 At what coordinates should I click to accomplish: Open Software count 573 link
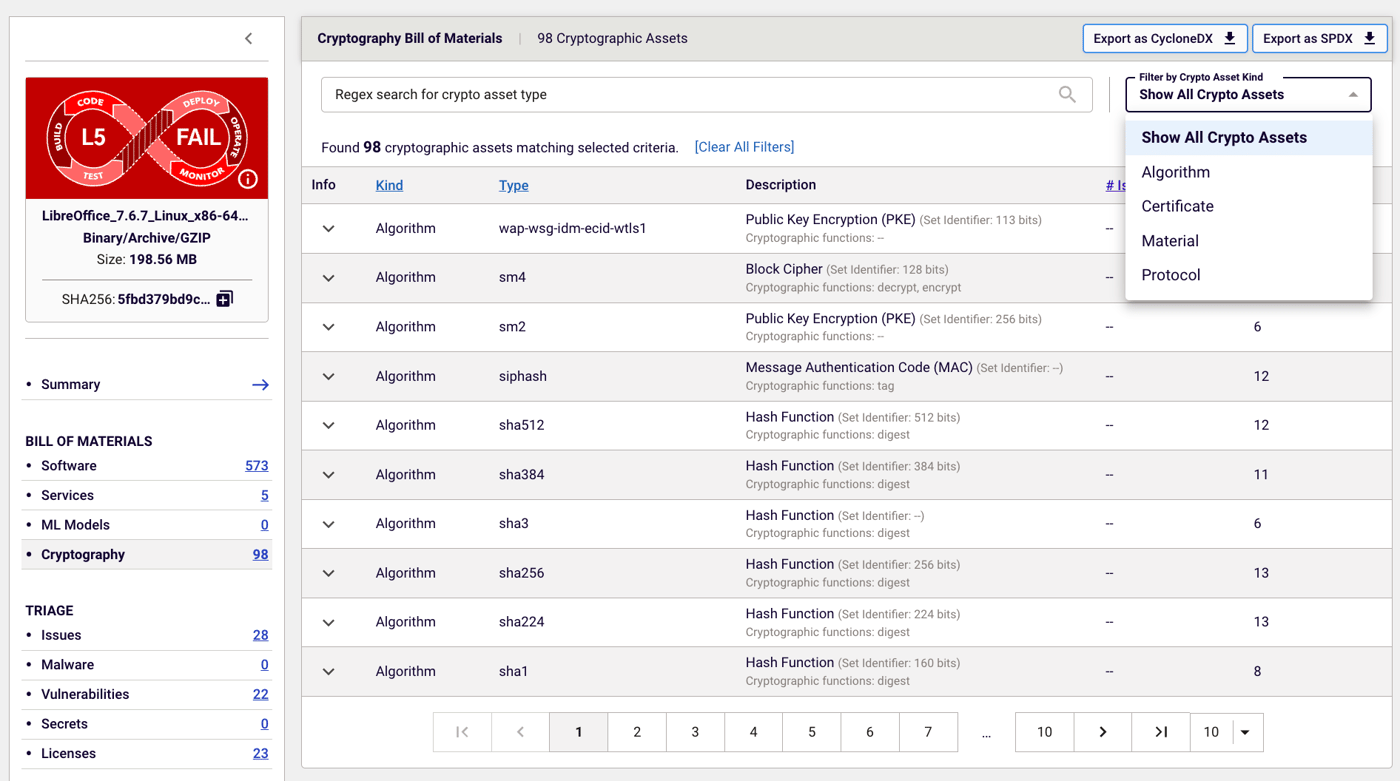tap(256, 466)
